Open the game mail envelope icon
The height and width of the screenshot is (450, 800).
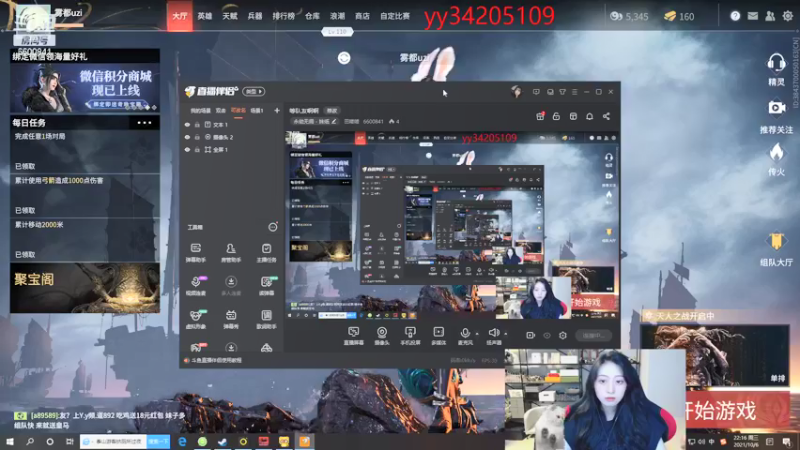753,16
